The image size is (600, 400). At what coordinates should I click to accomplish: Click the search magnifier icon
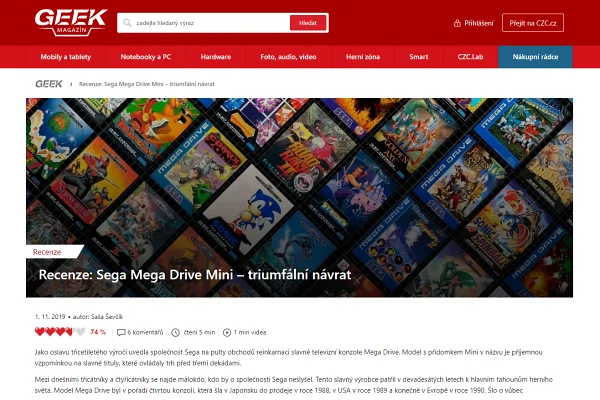coord(127,23)
